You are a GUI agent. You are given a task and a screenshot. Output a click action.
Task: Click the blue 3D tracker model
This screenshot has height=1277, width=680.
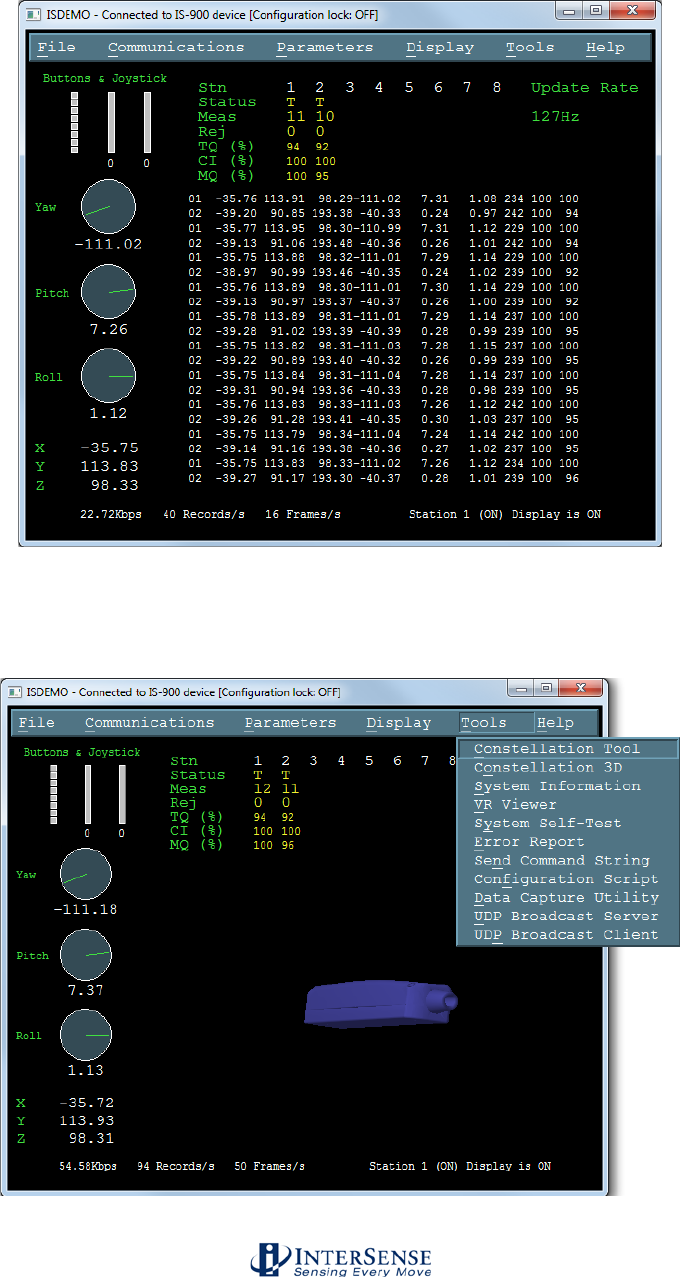(381, 1003)
